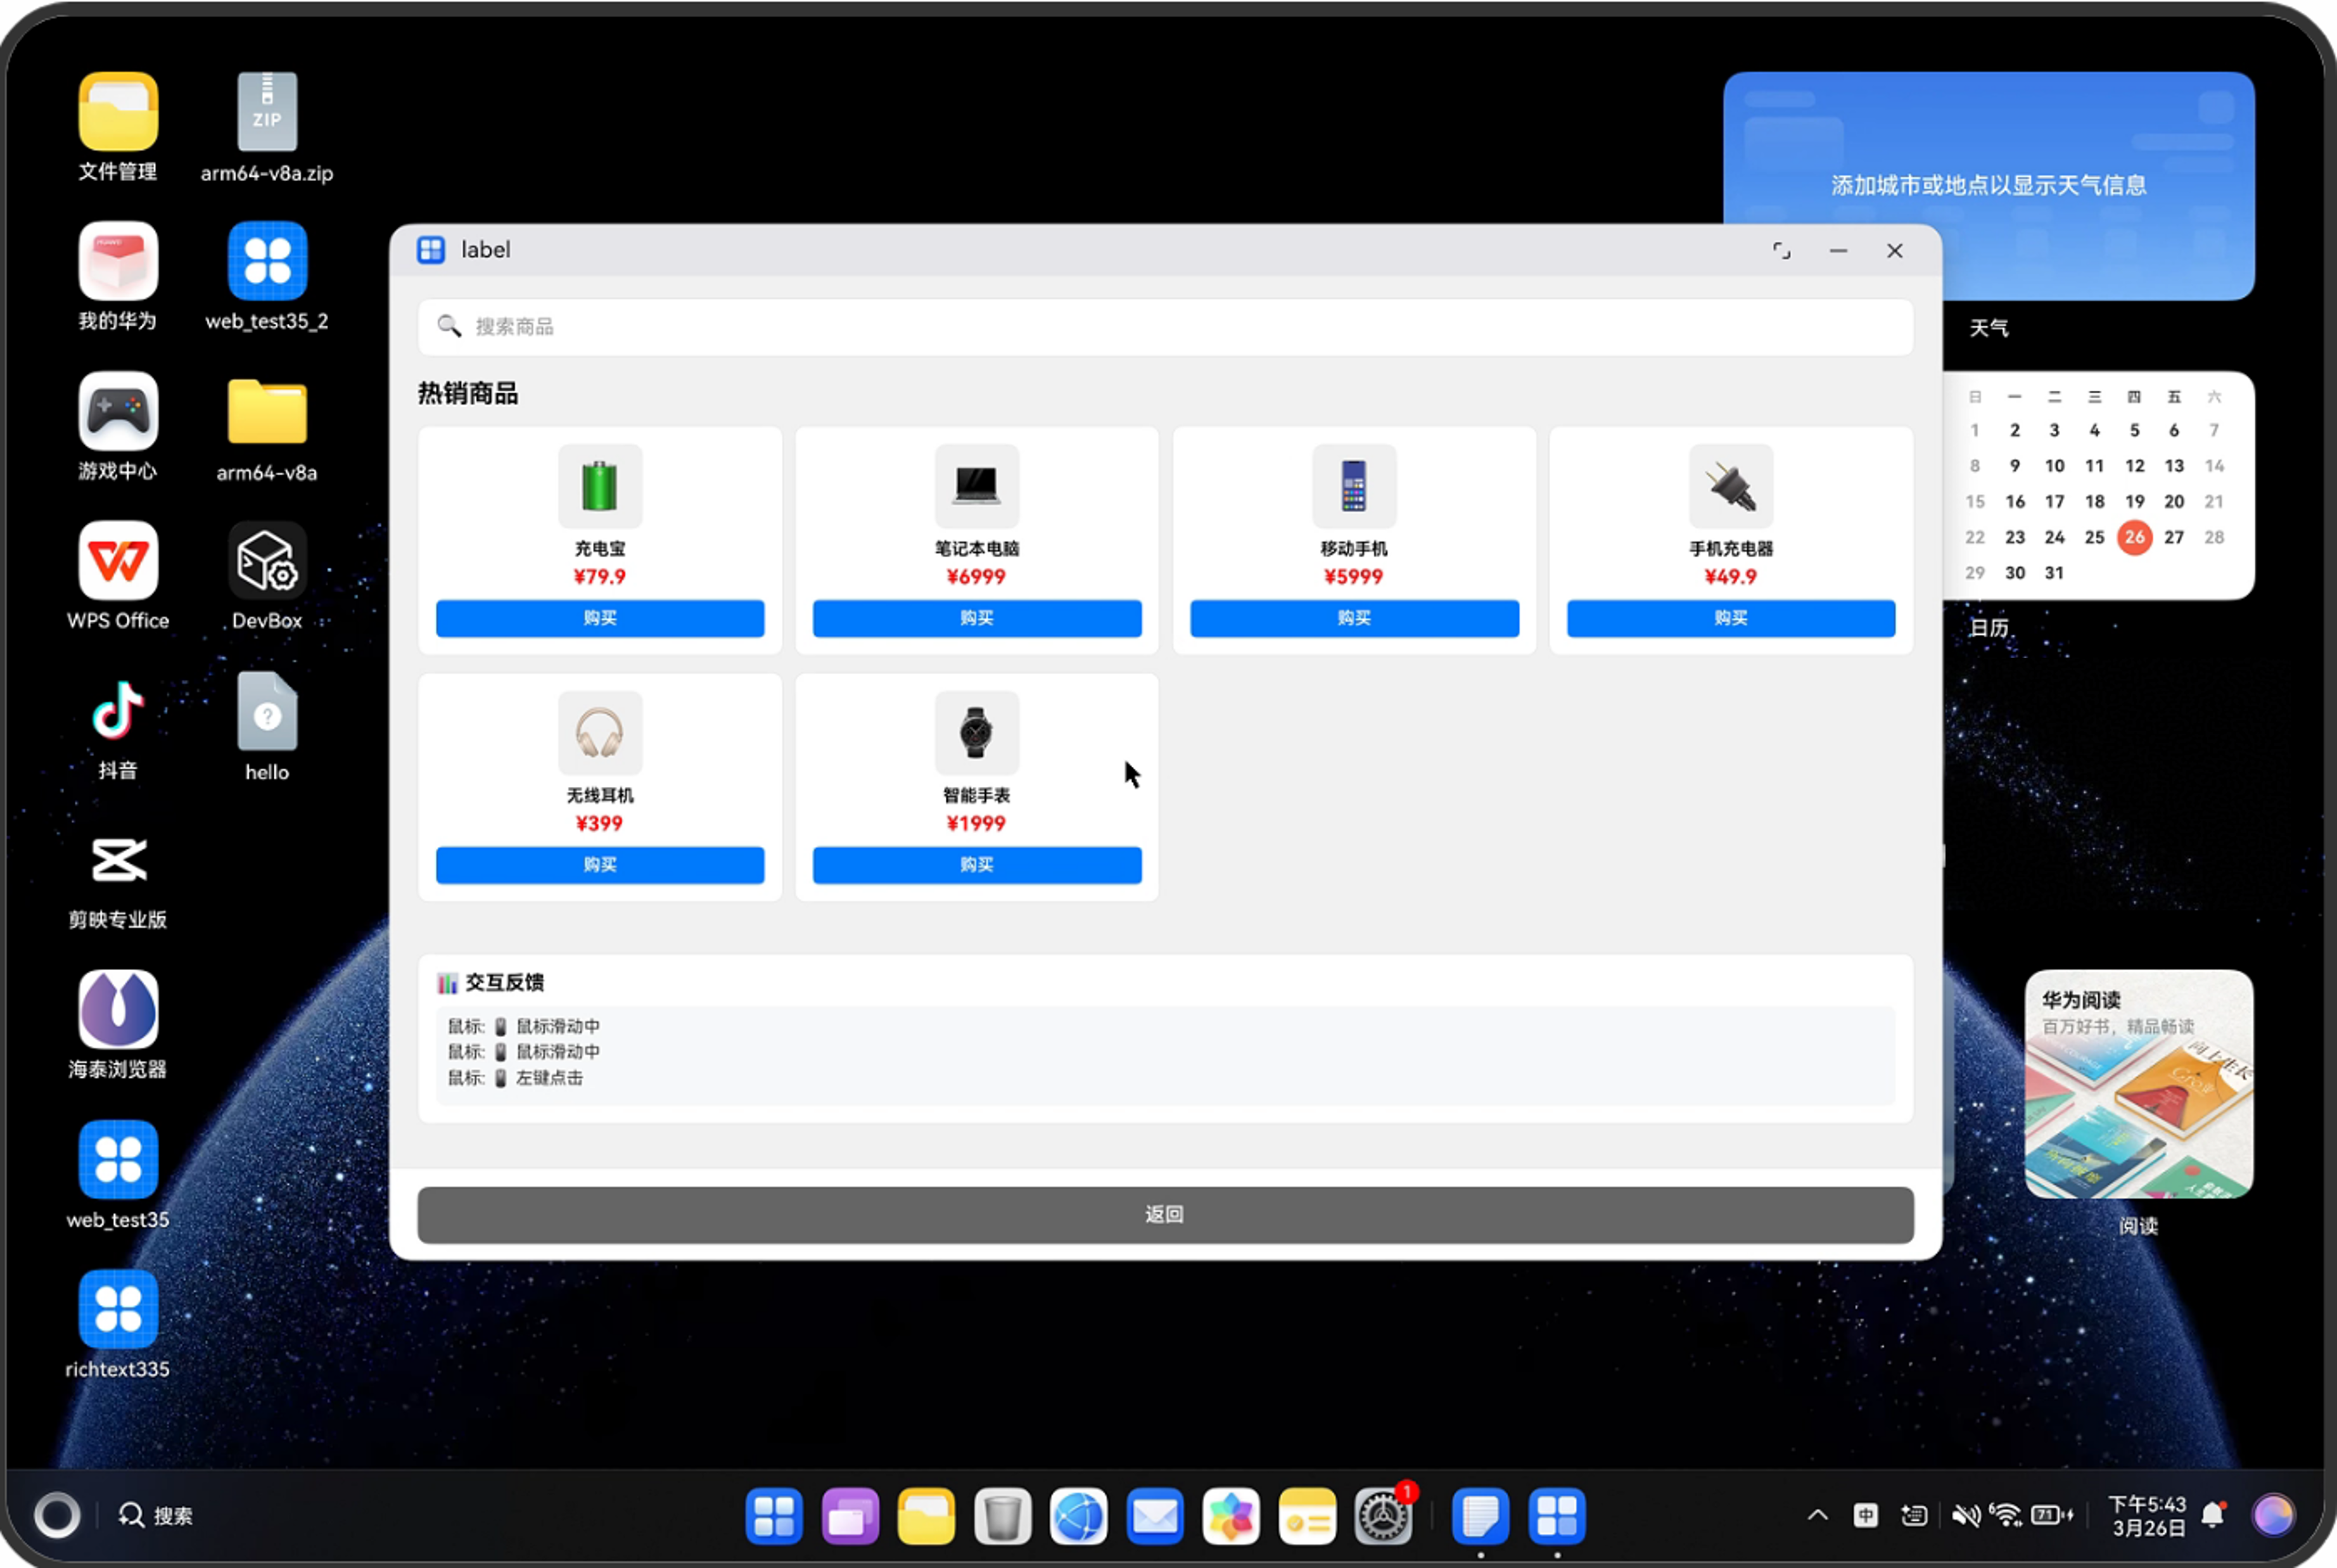
Task: Select the hello file on desktop
Action: point(267,727)
